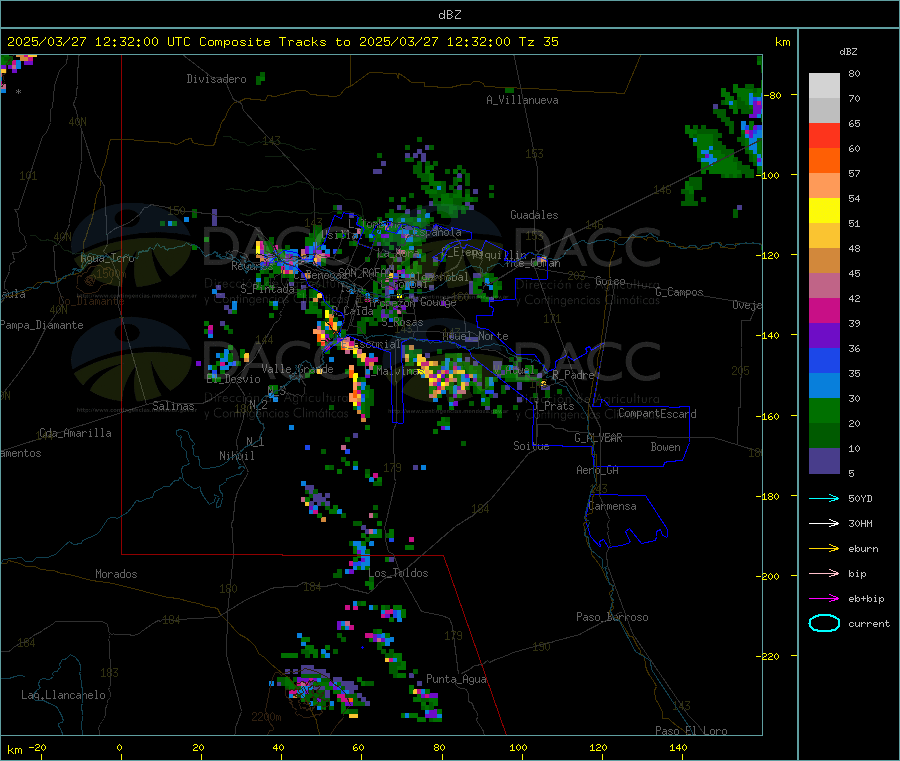Click the 'Composite Tracks to' timestamp header
The height and width of the screenshot is (761, 900).
pos(283,42)
